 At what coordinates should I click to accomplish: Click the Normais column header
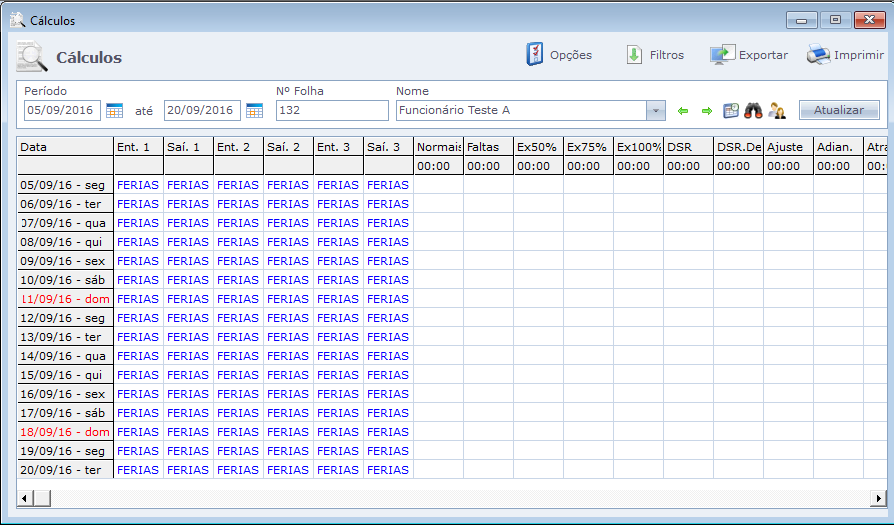click(x=438, y=147)
